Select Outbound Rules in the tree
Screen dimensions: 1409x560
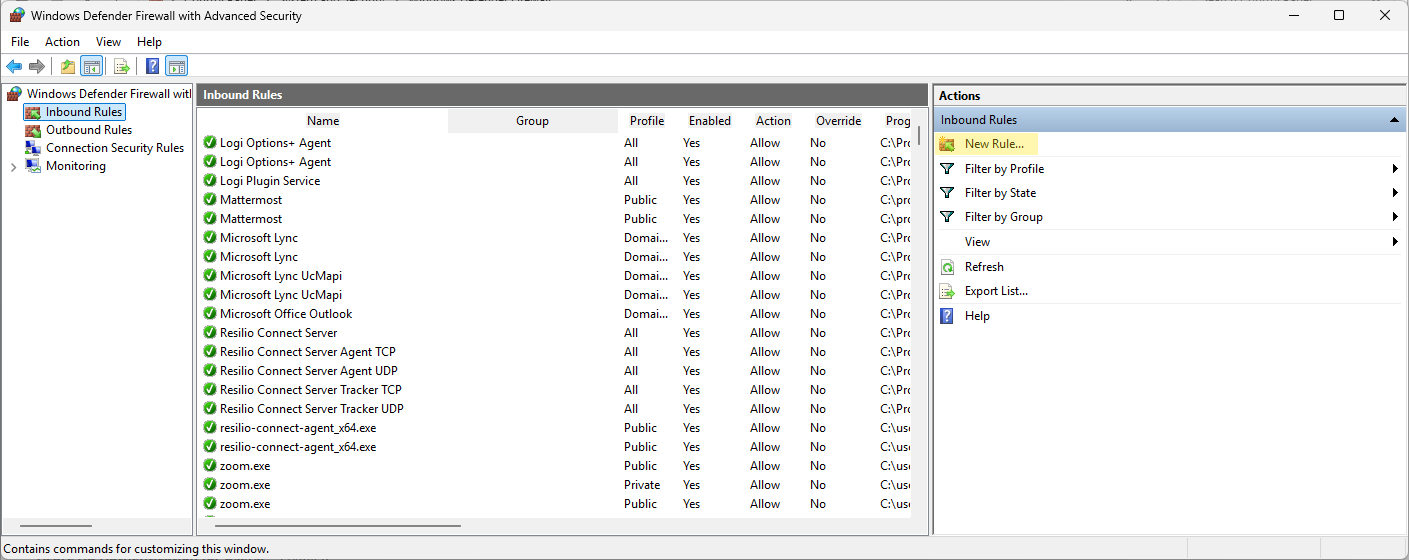(88, 130)
